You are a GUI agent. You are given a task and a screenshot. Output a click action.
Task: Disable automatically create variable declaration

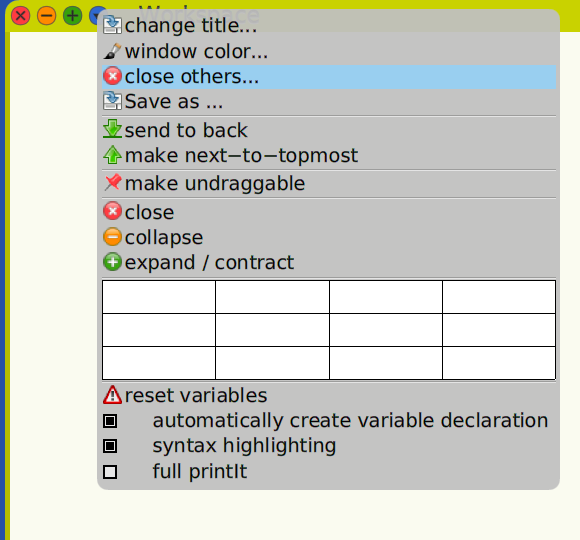point(110,421)
